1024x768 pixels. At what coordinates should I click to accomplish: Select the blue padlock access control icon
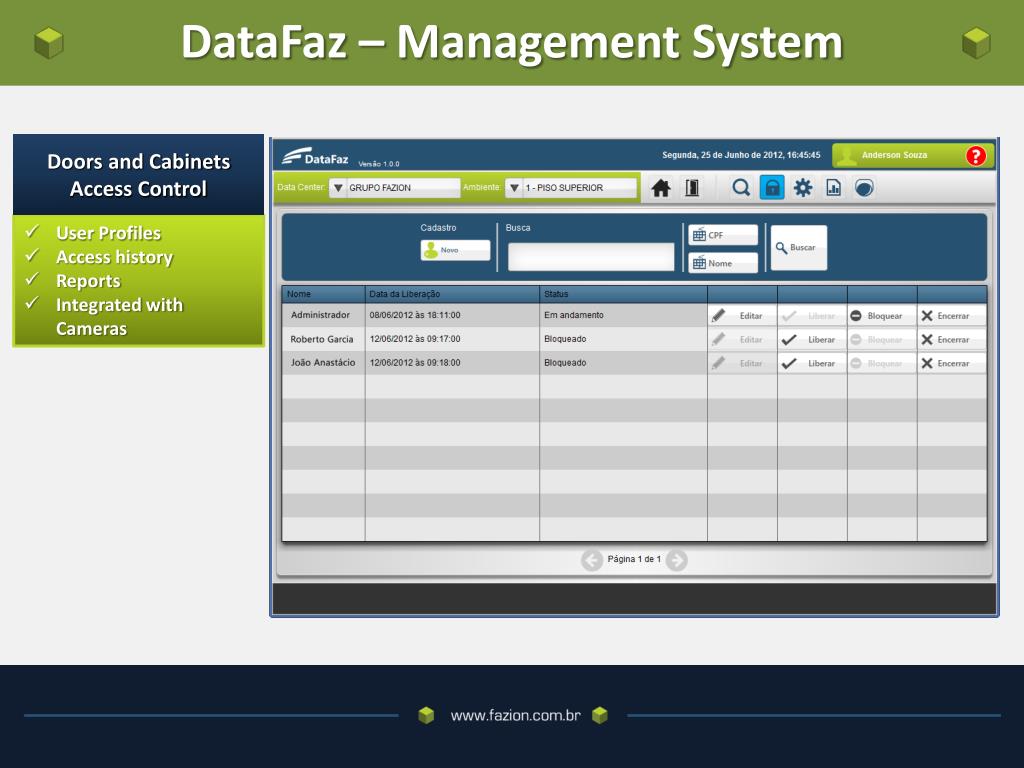pos(772,188)
